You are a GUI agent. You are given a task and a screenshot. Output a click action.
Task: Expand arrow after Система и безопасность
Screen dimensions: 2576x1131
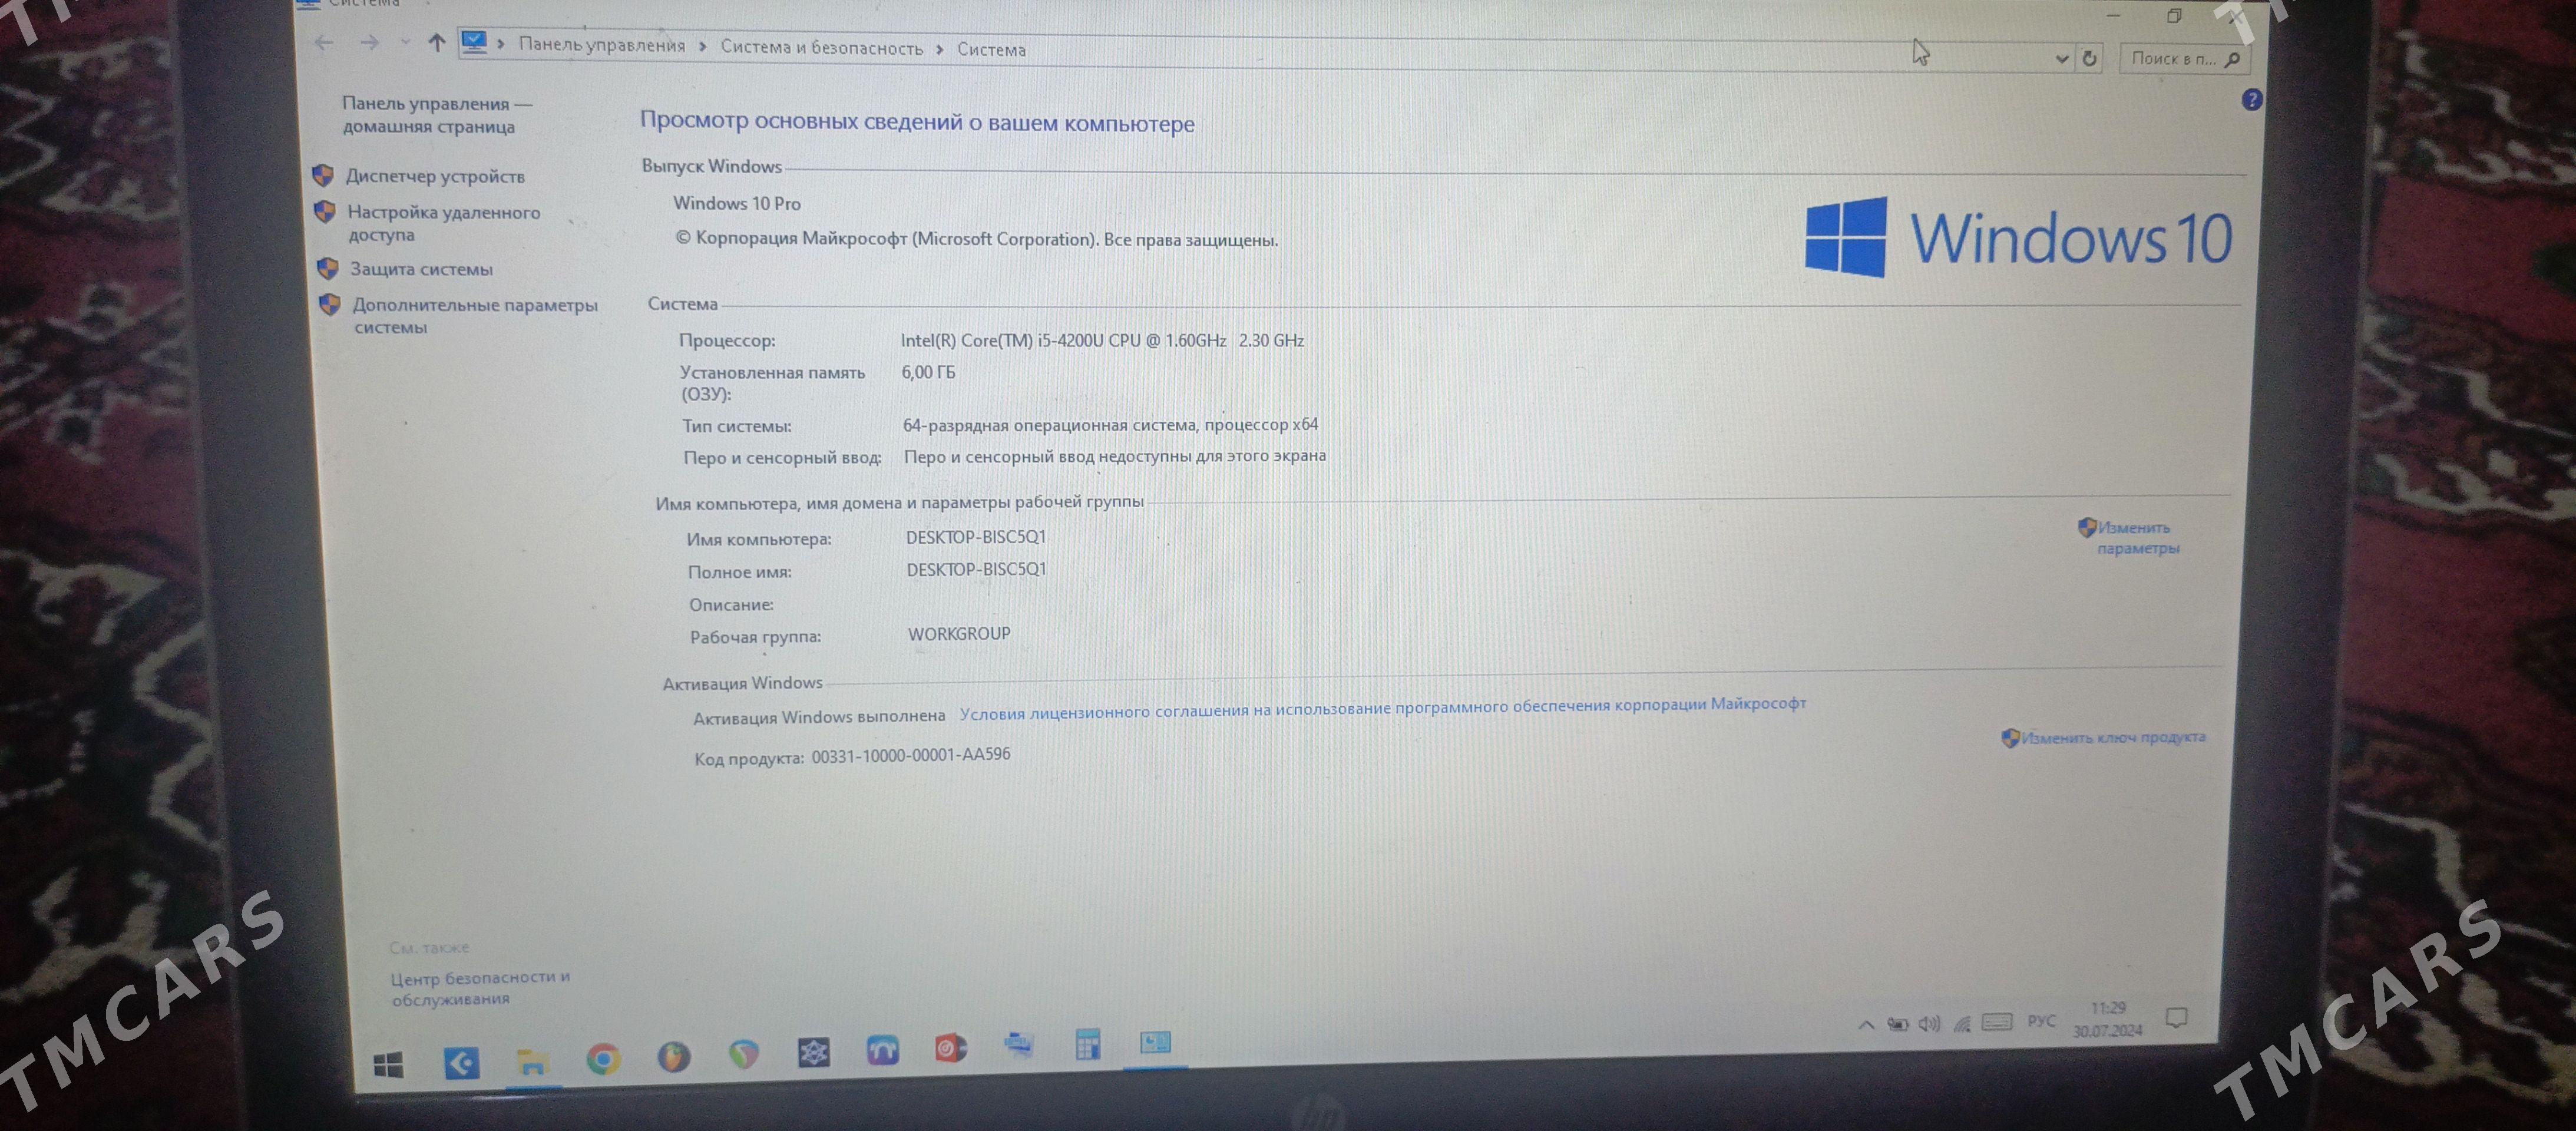pyautogui.click(x=940, y=49)
